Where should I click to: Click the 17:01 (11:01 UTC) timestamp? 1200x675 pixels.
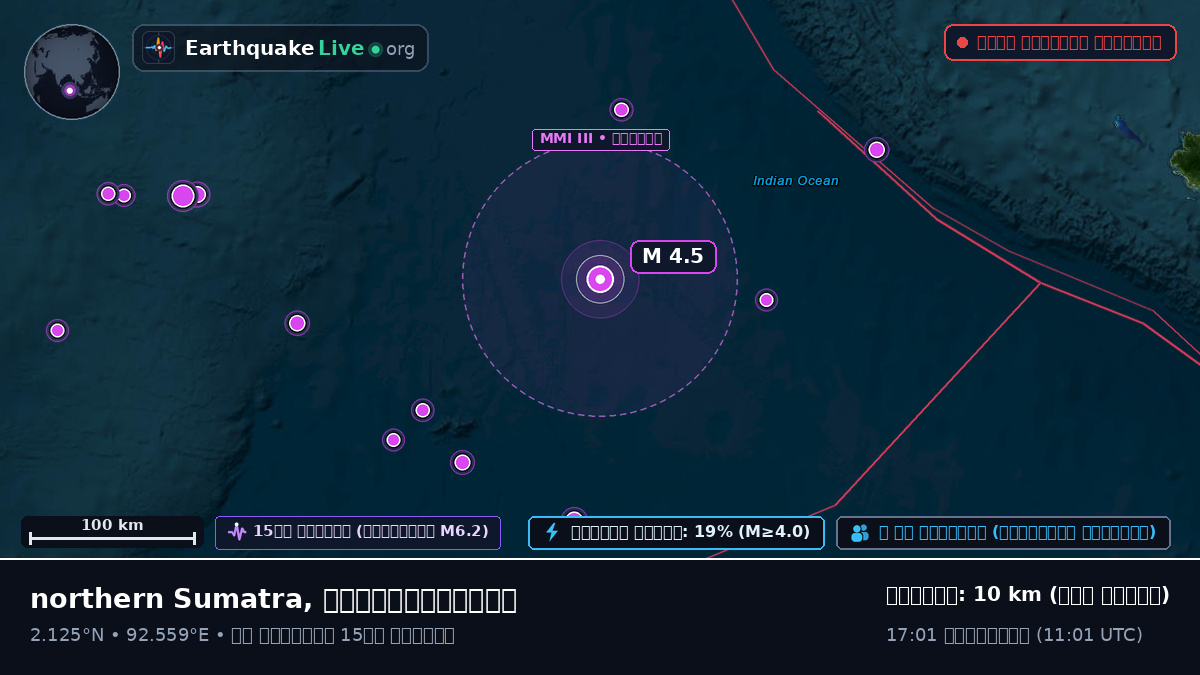(1014, 635)
